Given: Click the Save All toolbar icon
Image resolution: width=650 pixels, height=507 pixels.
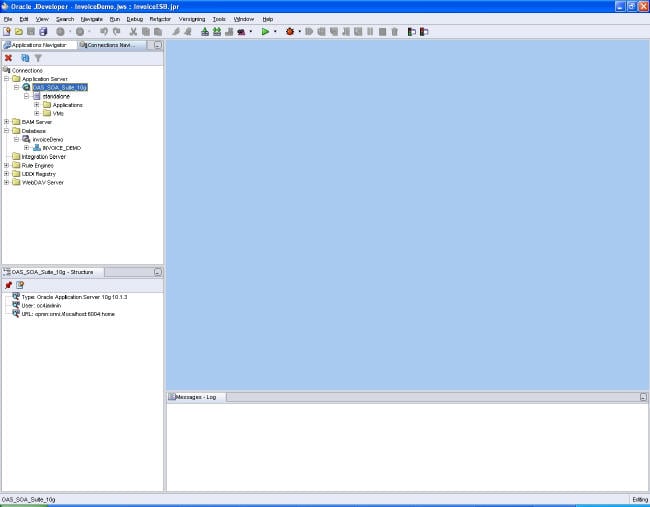Looking at the screenshot, I should click(43, 32).
